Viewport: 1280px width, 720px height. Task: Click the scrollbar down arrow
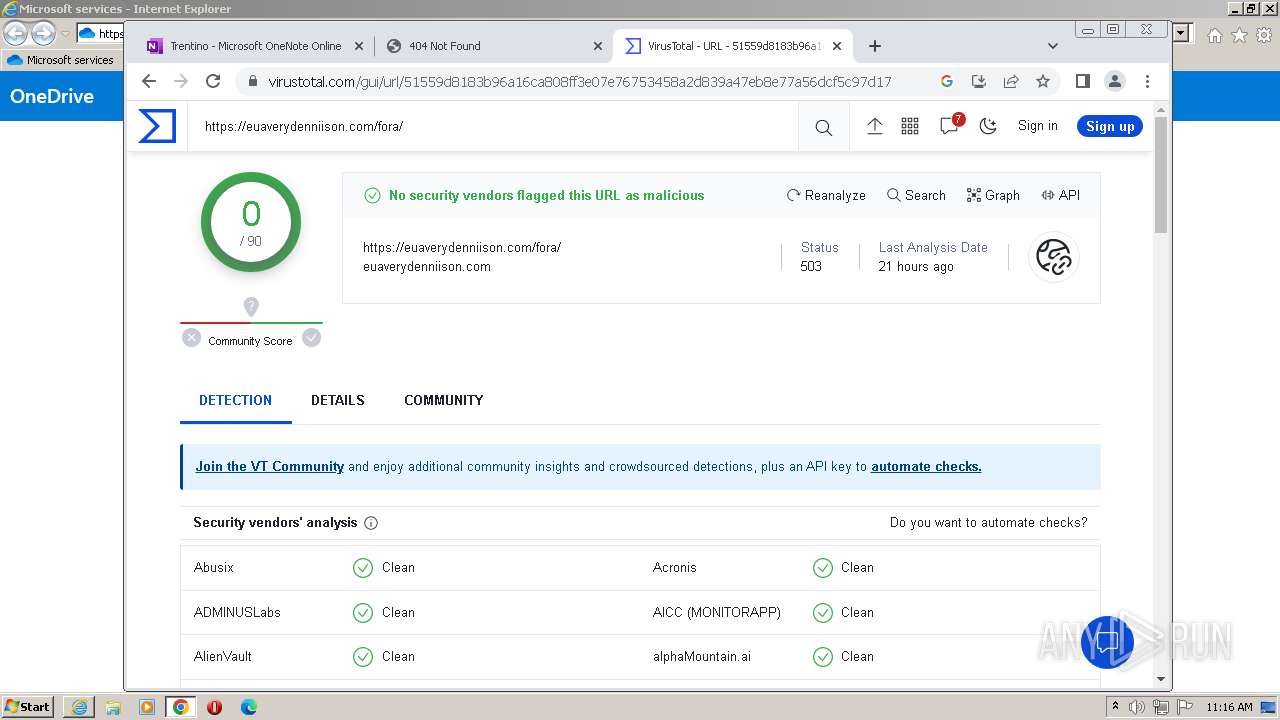(x=1161, y=679)
